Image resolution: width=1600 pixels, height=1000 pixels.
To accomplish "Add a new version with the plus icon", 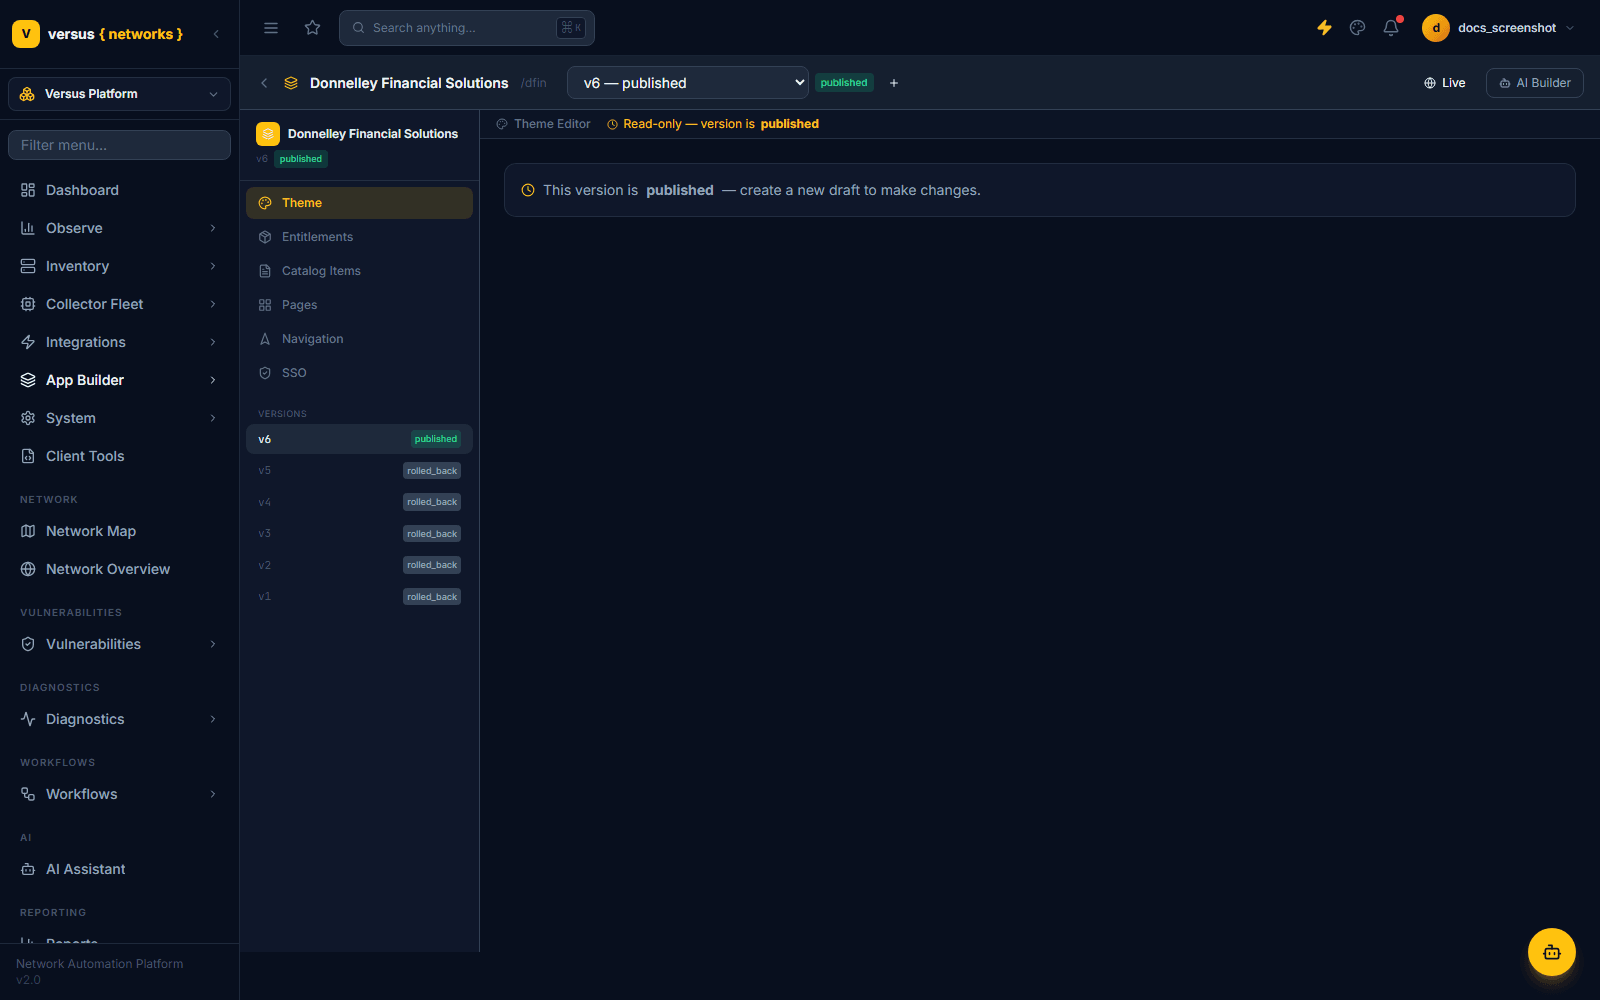I will pyautogui.click(x=894, y=83).
